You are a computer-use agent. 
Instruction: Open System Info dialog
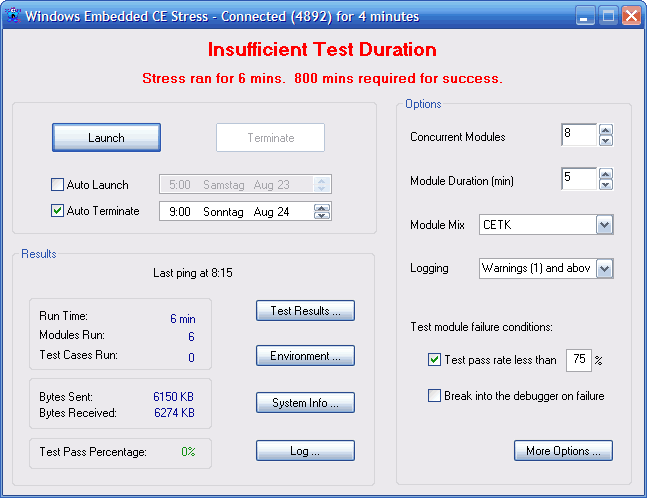[305, 402]
